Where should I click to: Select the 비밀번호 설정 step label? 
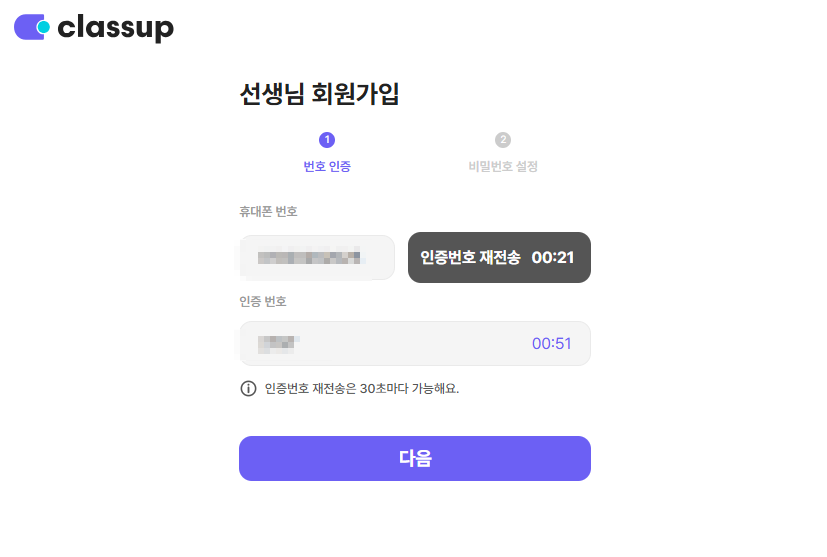click(503, 166)
